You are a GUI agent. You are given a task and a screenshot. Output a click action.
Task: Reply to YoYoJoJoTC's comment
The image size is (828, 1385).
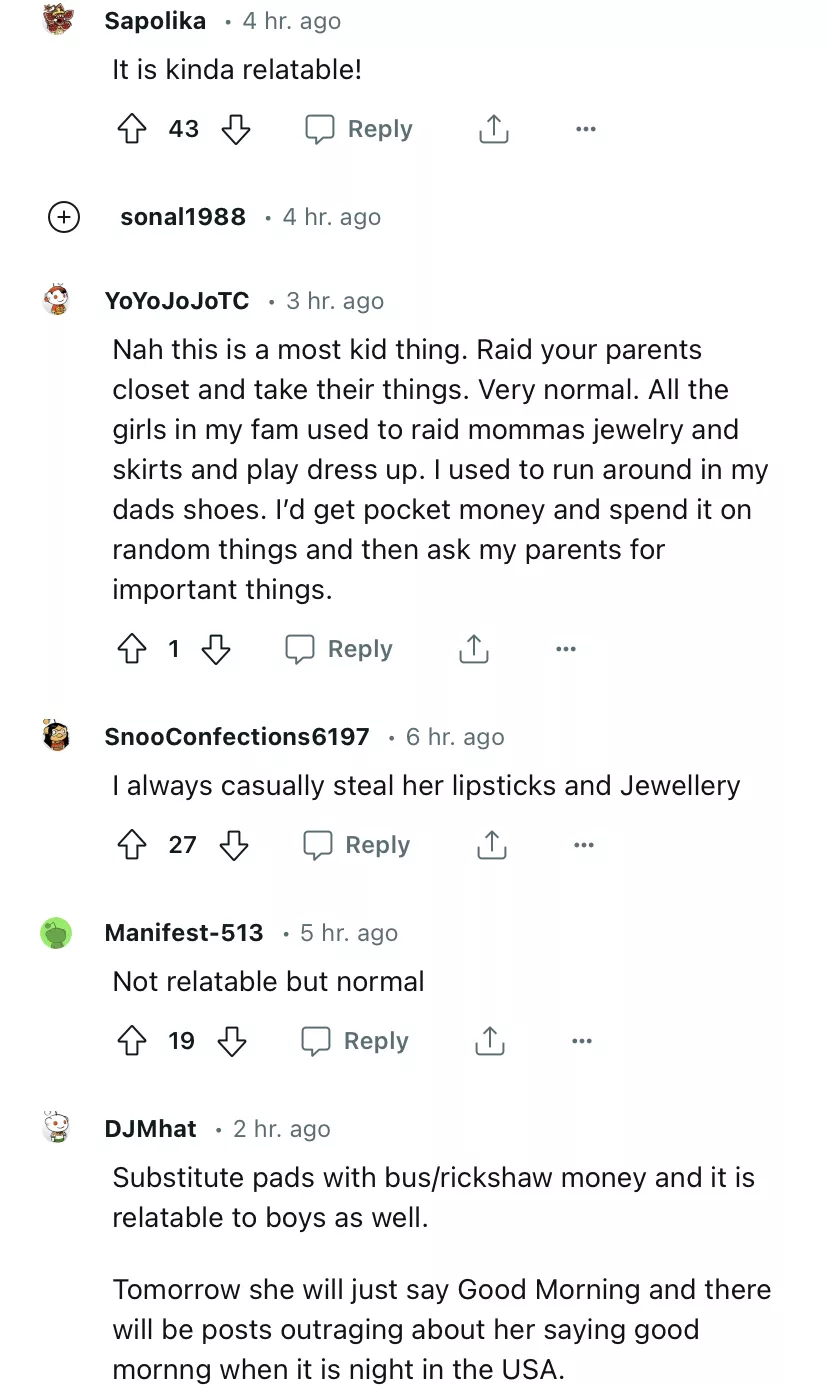click(339, 649)
